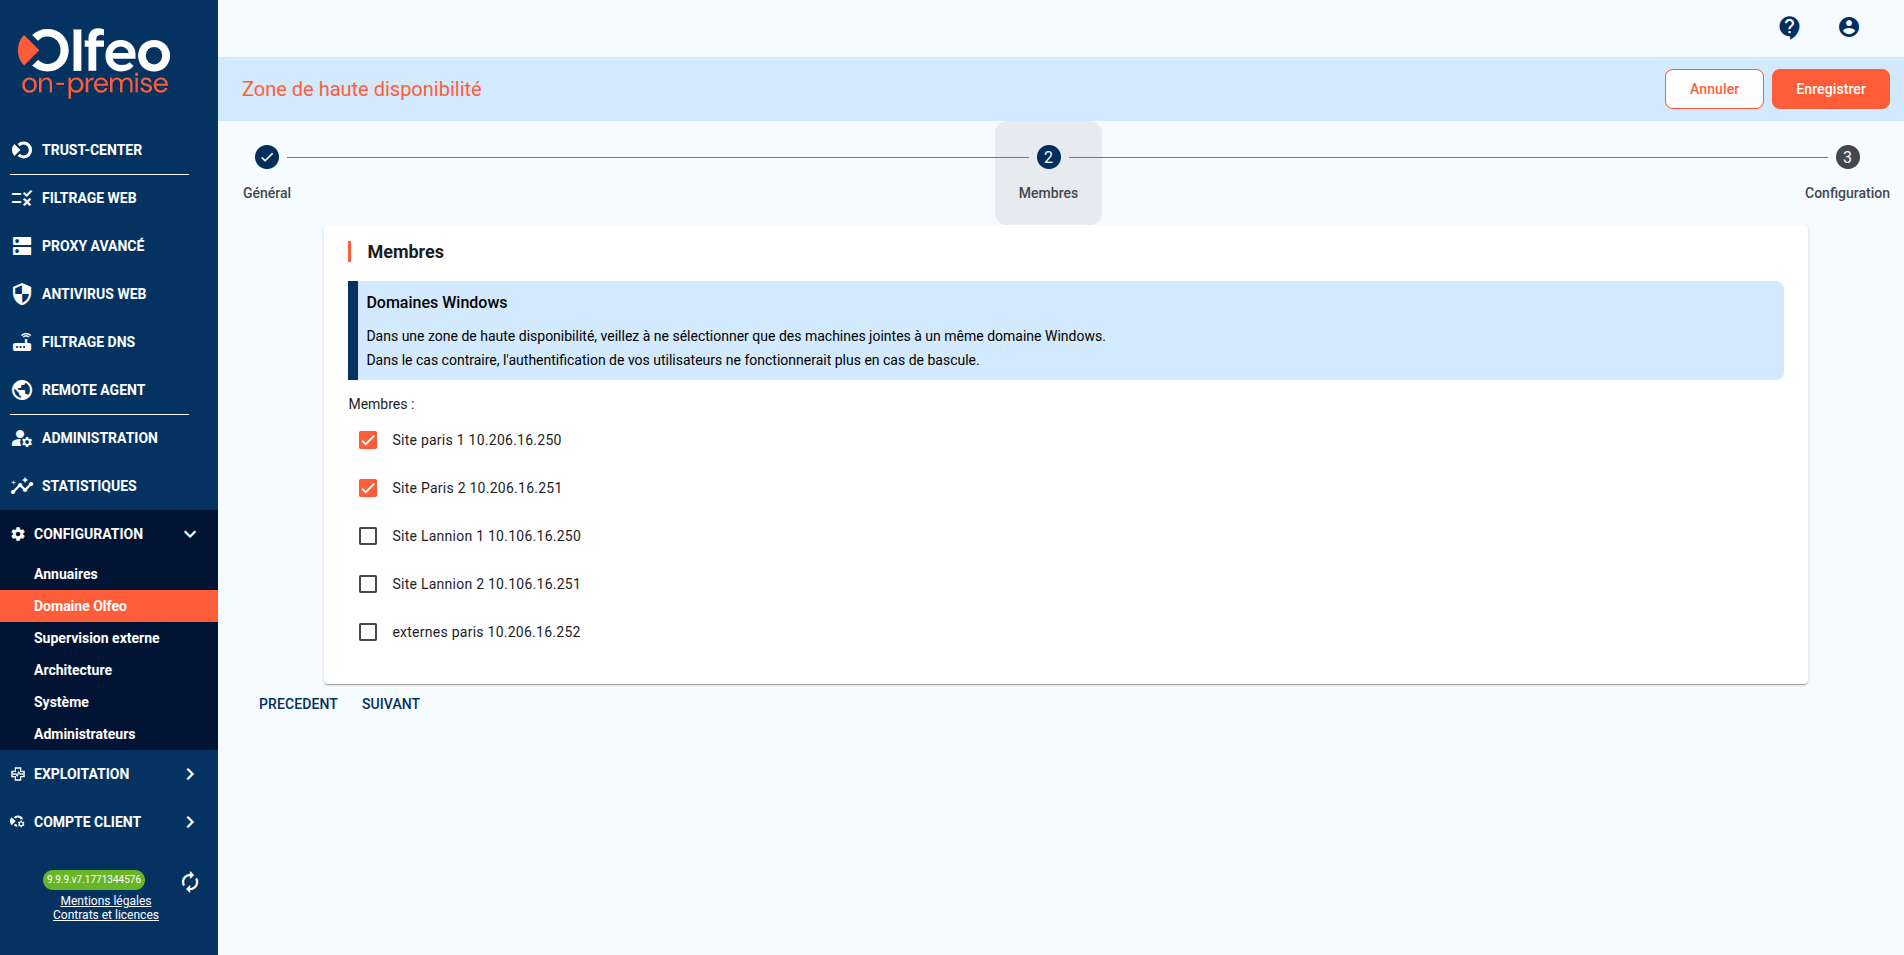Jump to step 3 Configuration

(1846, 157)
